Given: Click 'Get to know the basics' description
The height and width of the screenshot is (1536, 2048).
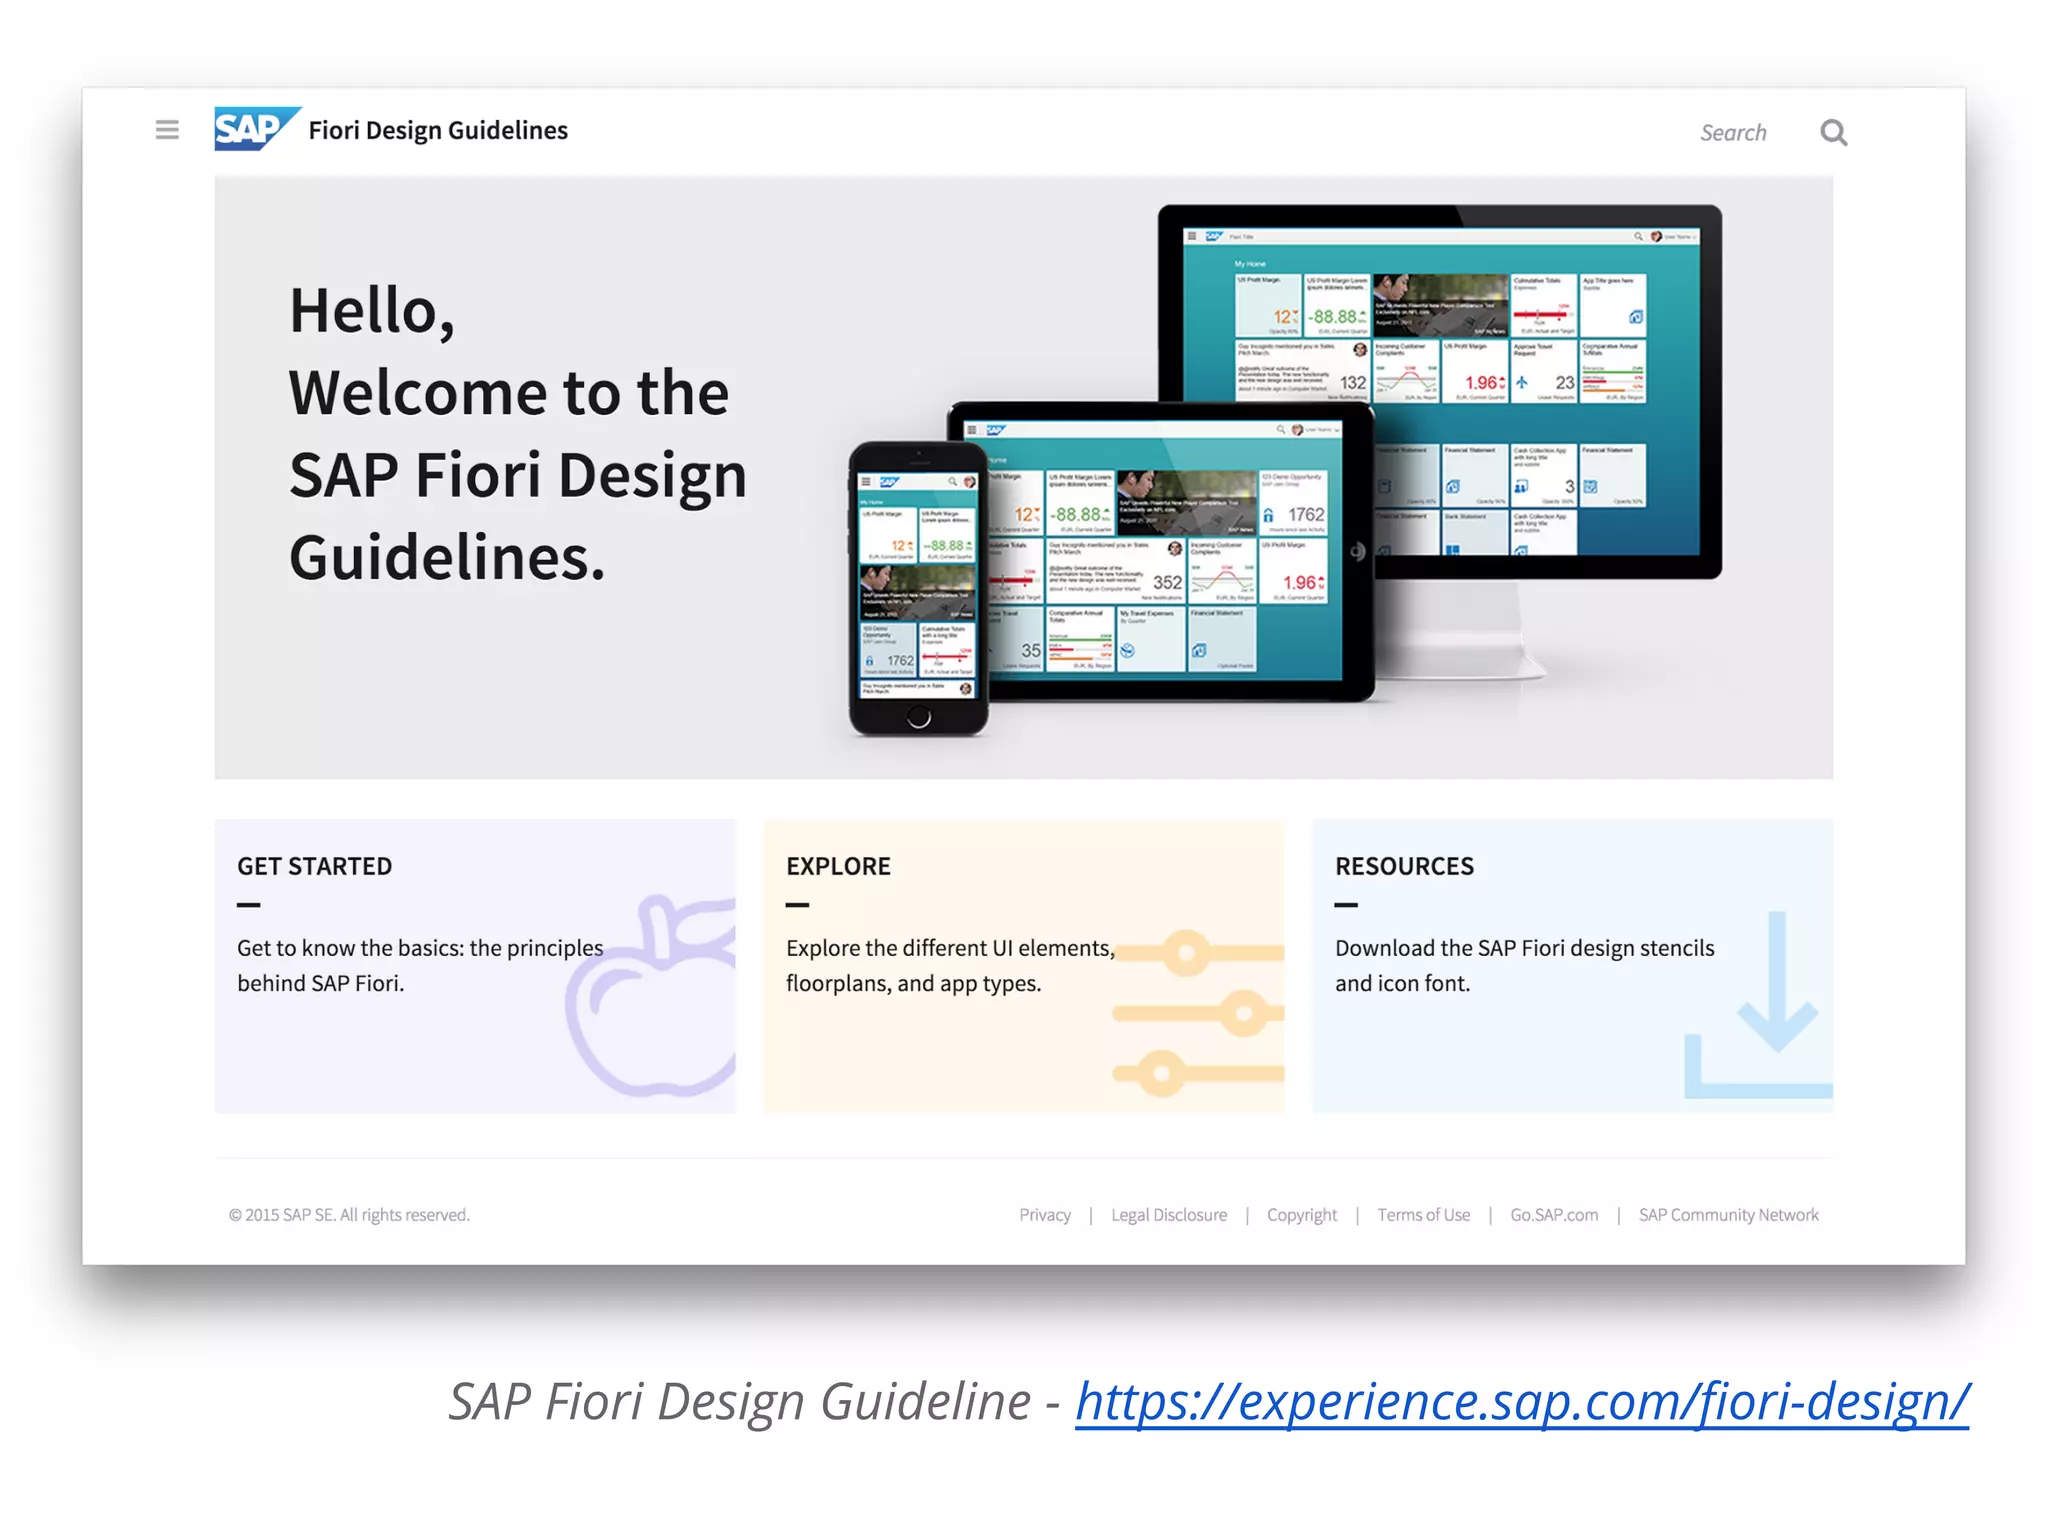Looking at the screenshot, I should [420, 965].
